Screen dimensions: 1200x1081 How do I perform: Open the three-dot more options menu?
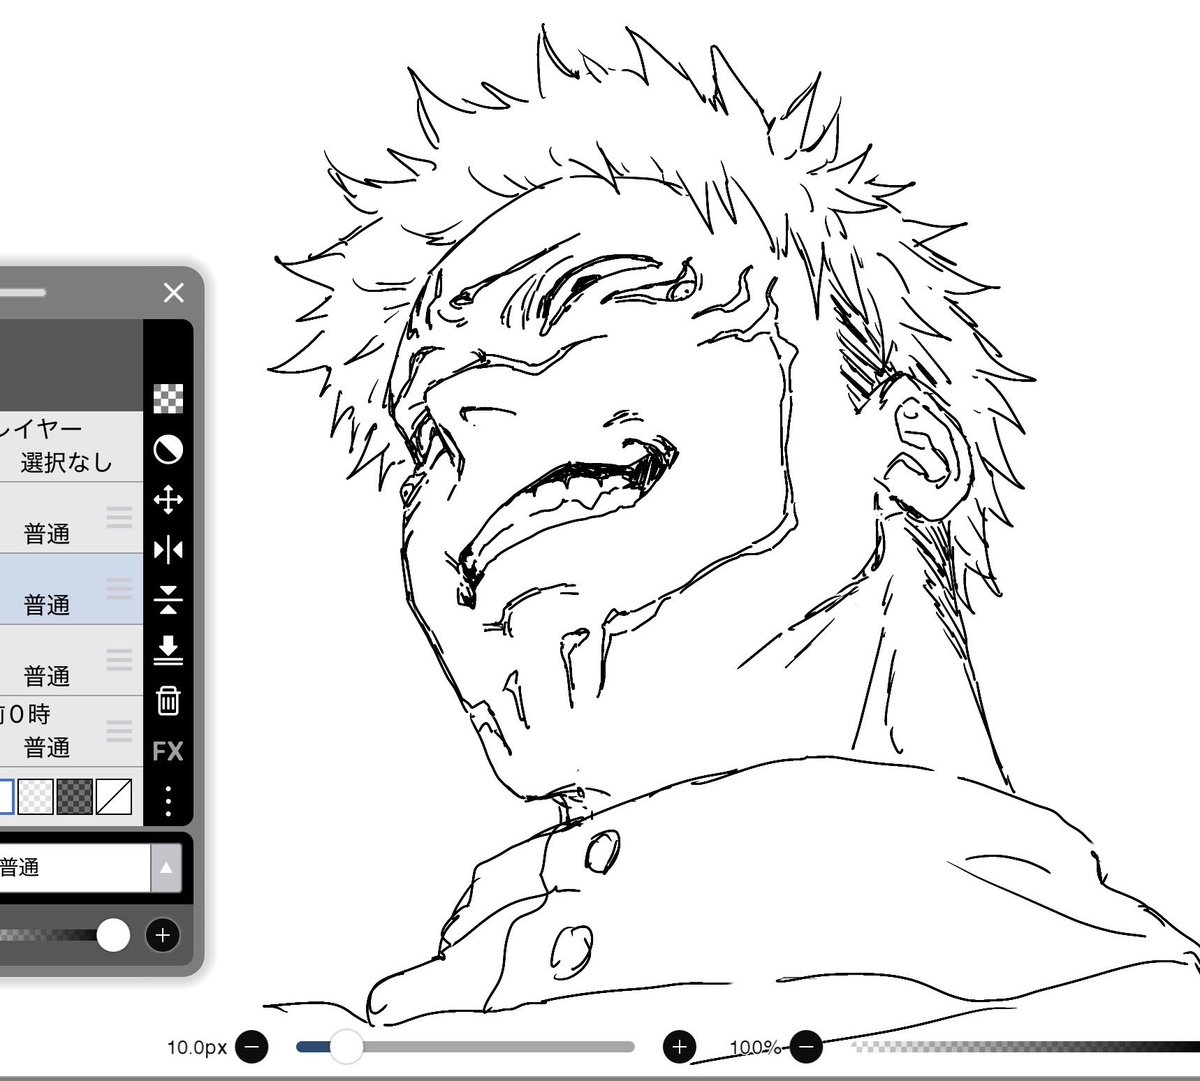click(168, 800)
